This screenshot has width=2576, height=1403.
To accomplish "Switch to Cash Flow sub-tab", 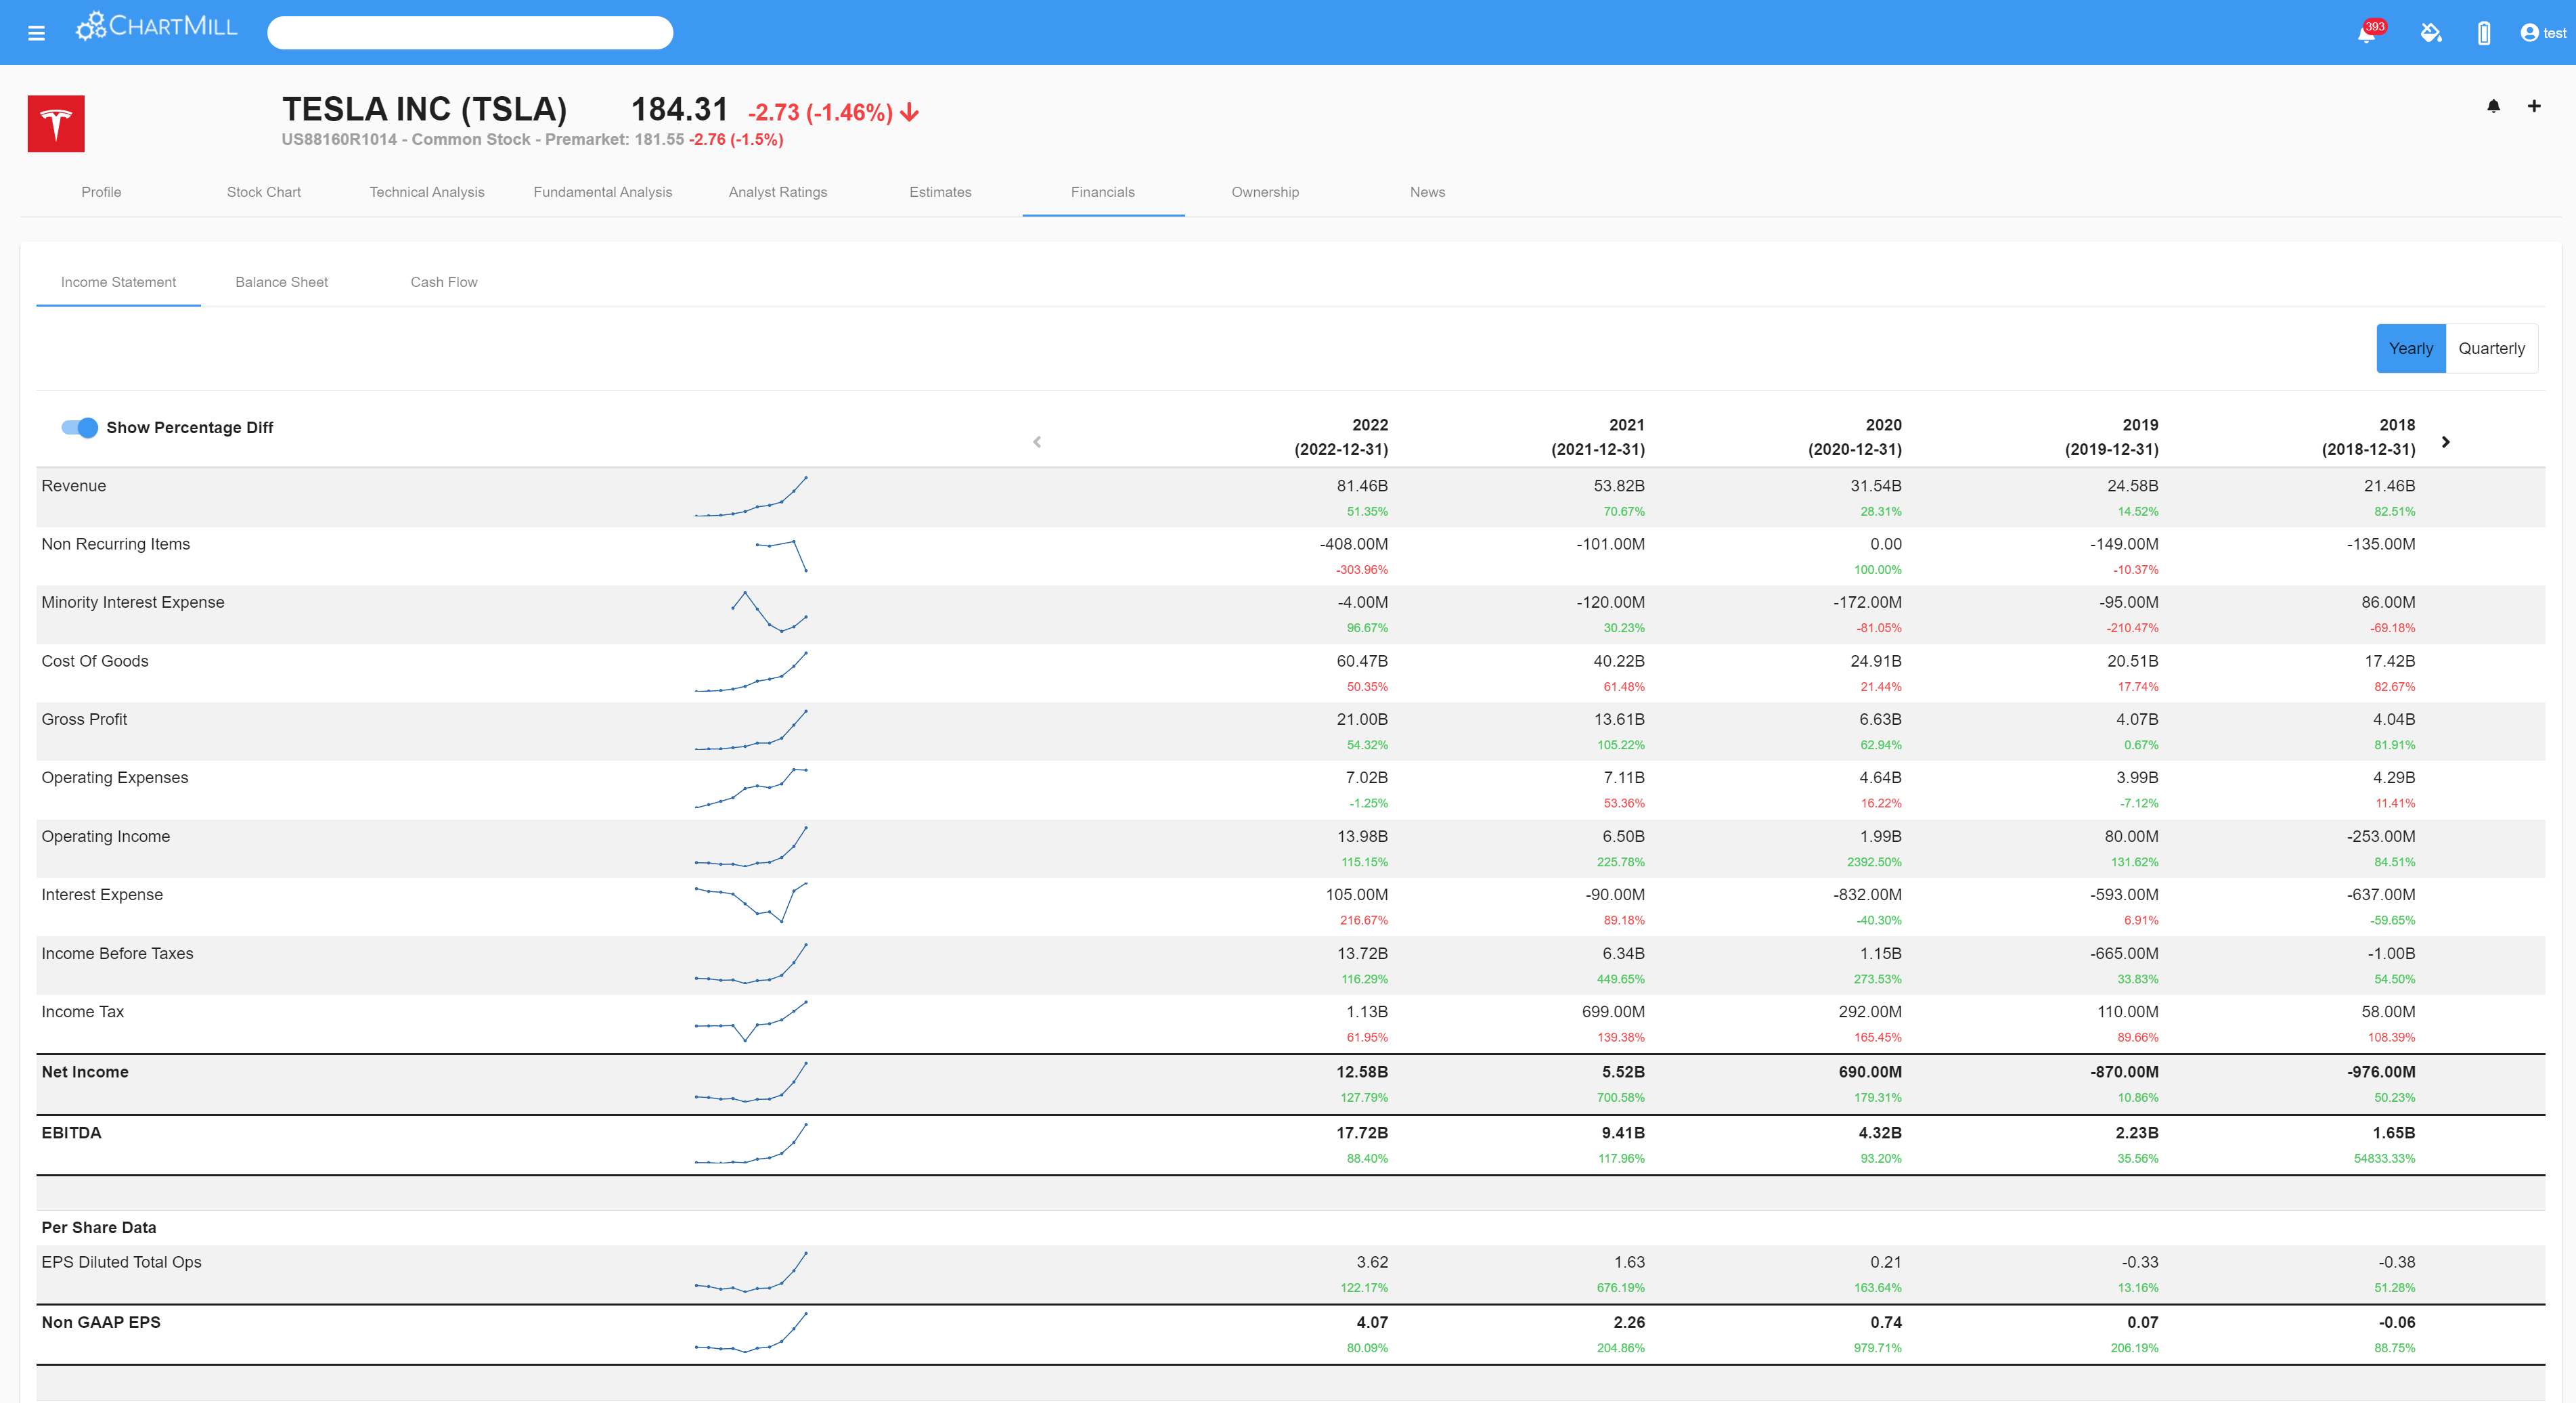I will [x=444, y=282].
